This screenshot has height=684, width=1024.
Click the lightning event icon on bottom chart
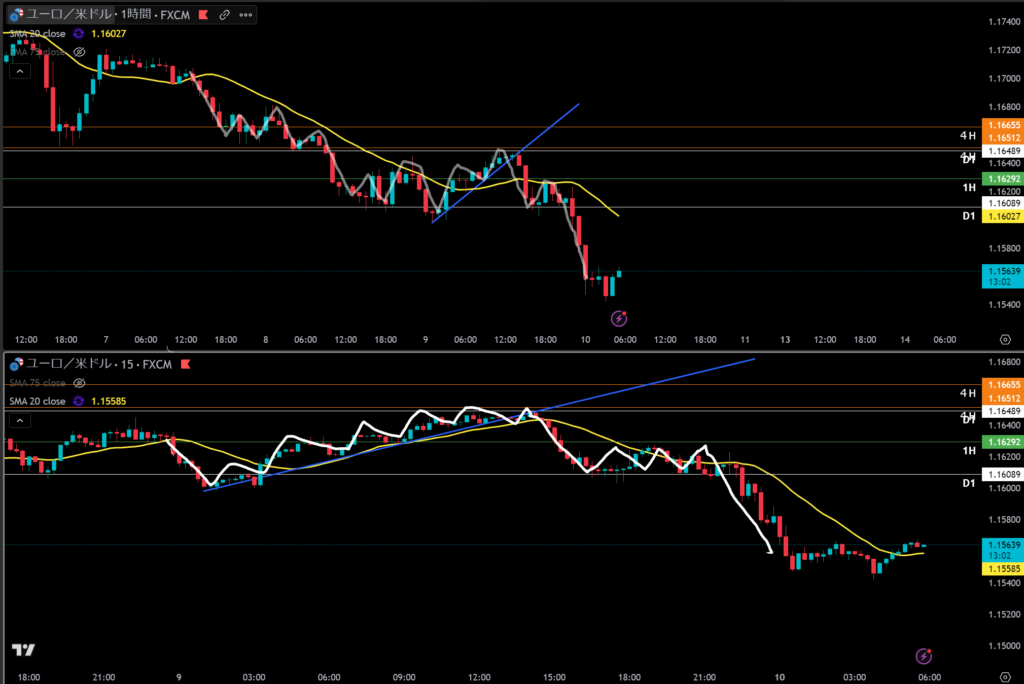coord(924,656)
